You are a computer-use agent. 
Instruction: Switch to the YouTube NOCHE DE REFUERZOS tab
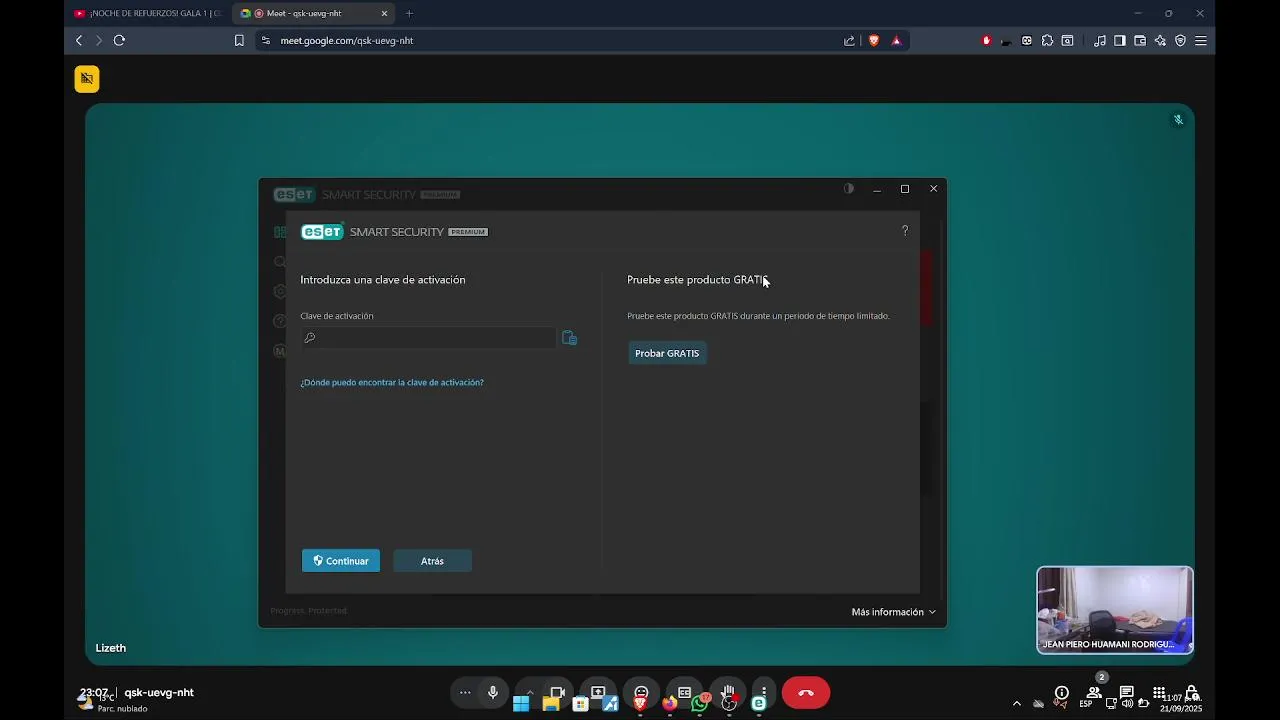(x=148, y=13)
